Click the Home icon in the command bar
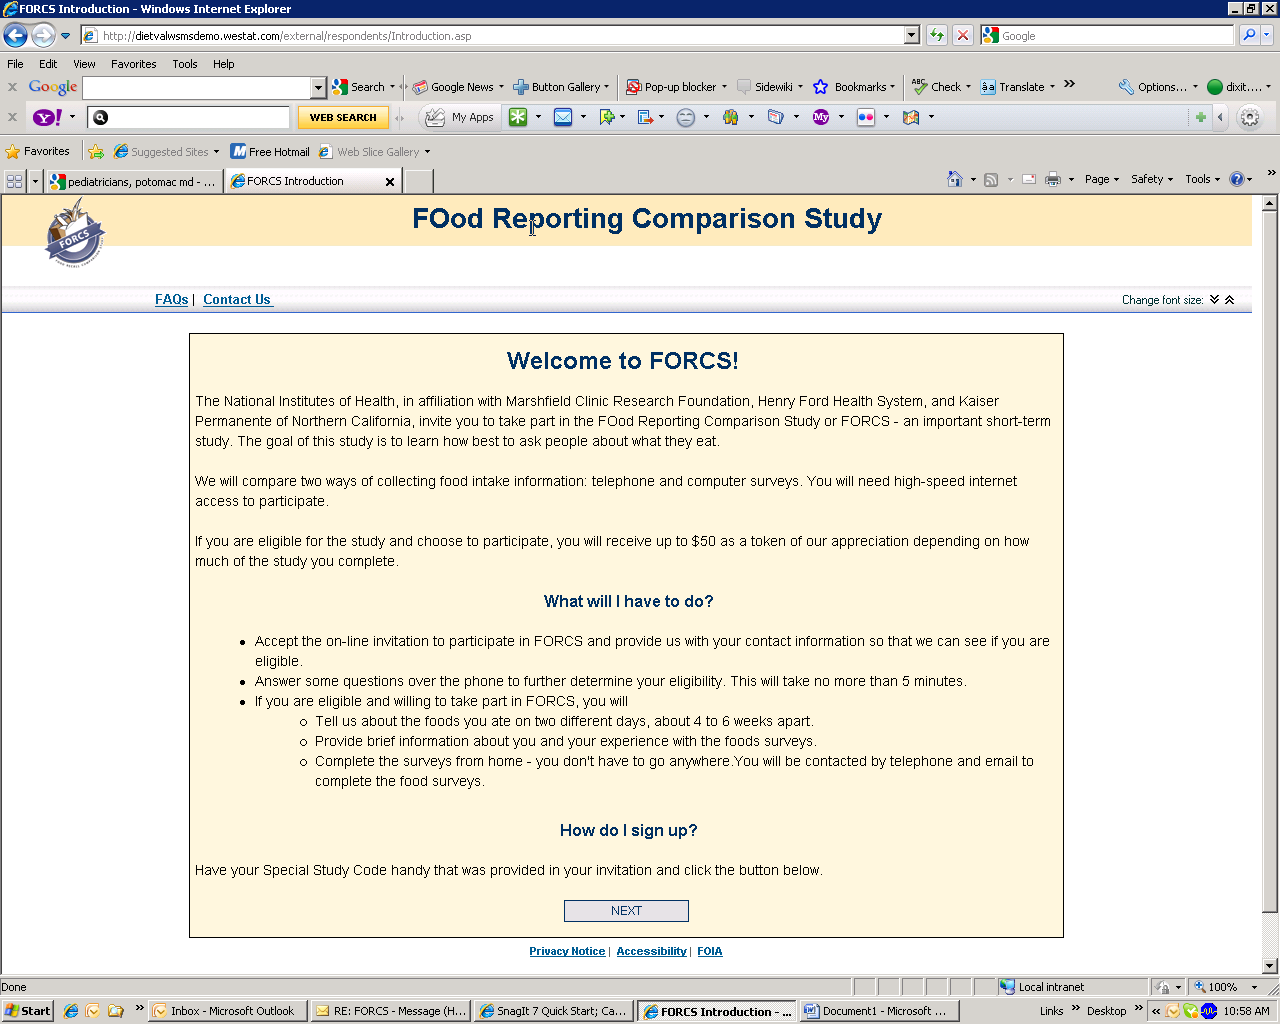The width and height of the screenshot is (1280, 1024). click(x=955, y=179)
